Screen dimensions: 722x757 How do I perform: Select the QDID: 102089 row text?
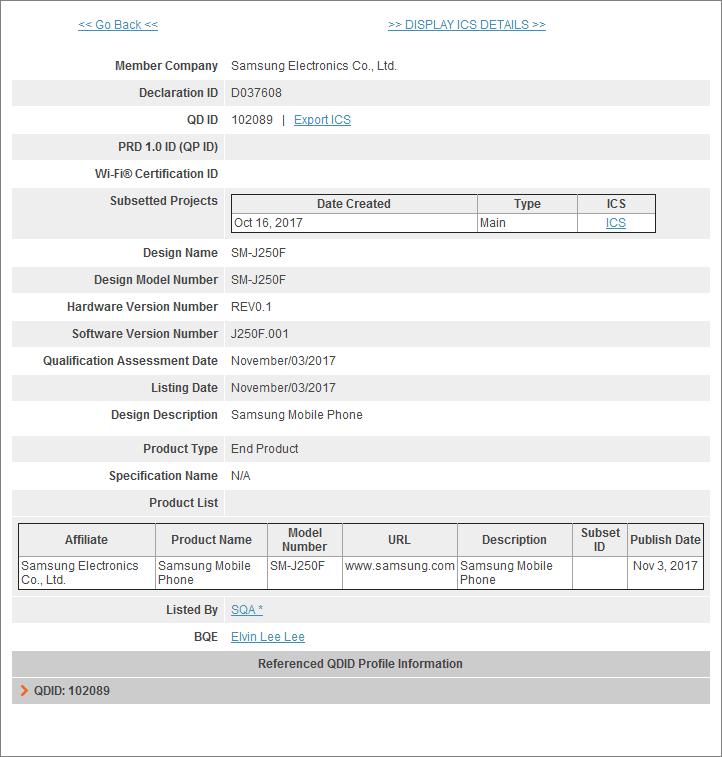(71, 691)
